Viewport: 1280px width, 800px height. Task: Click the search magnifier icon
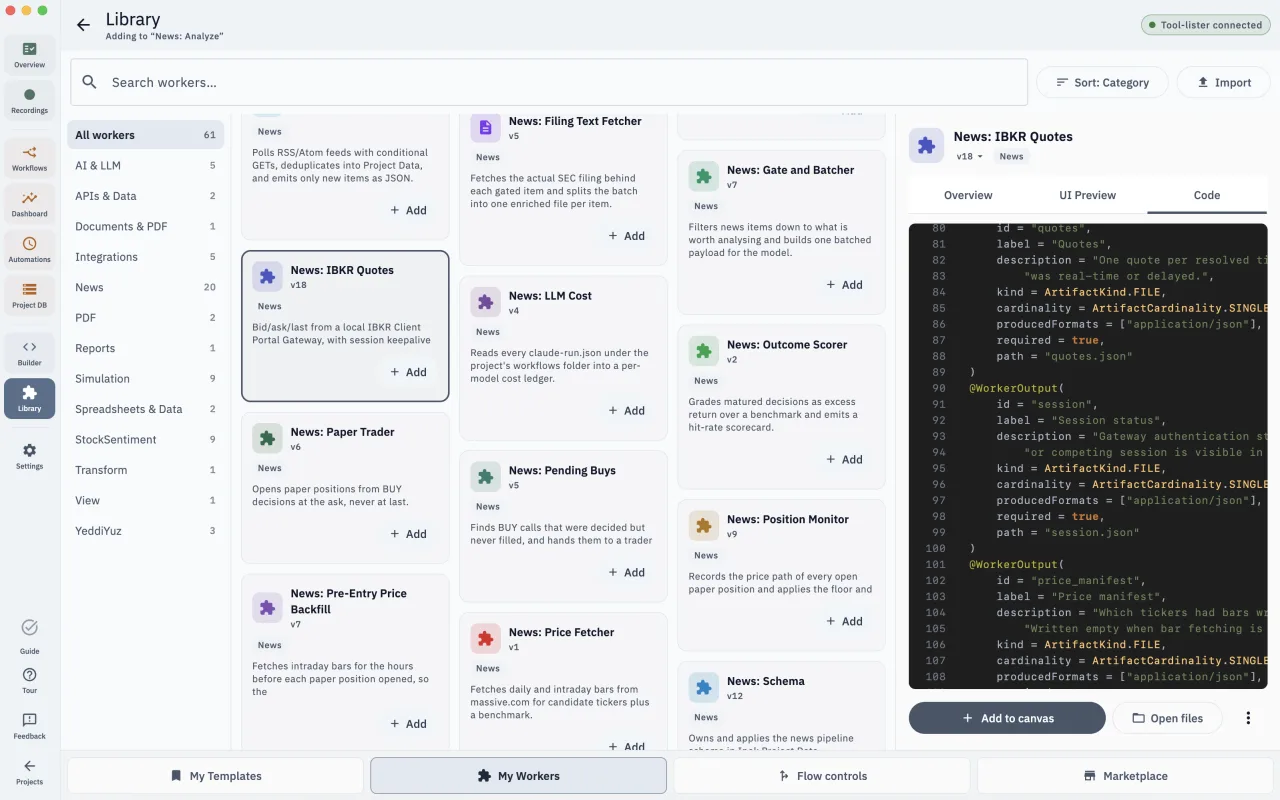click(x=90, y=82)
